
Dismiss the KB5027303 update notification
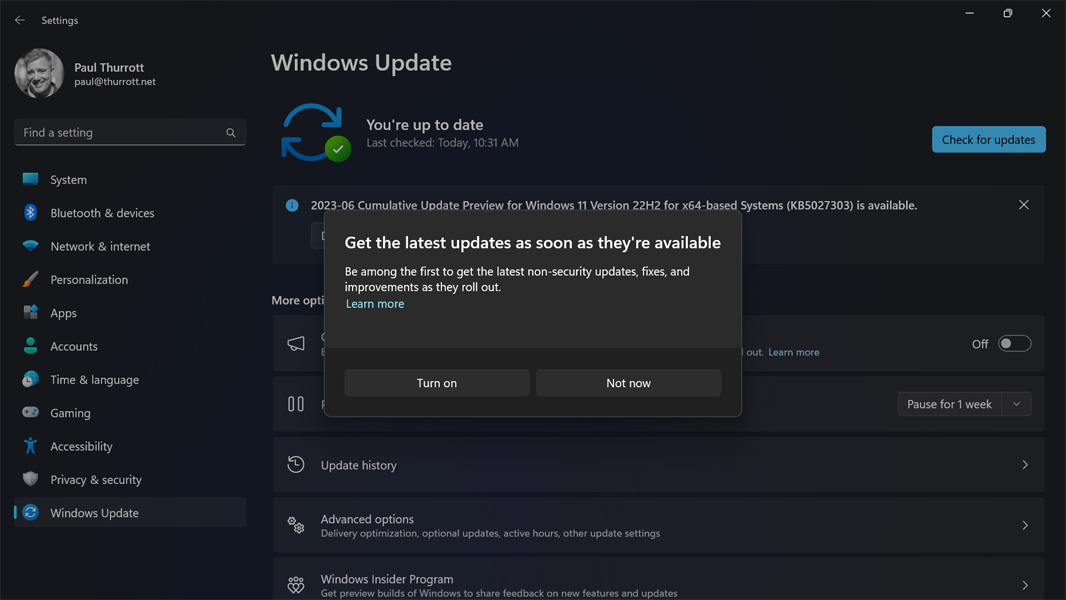[1024, 205]
